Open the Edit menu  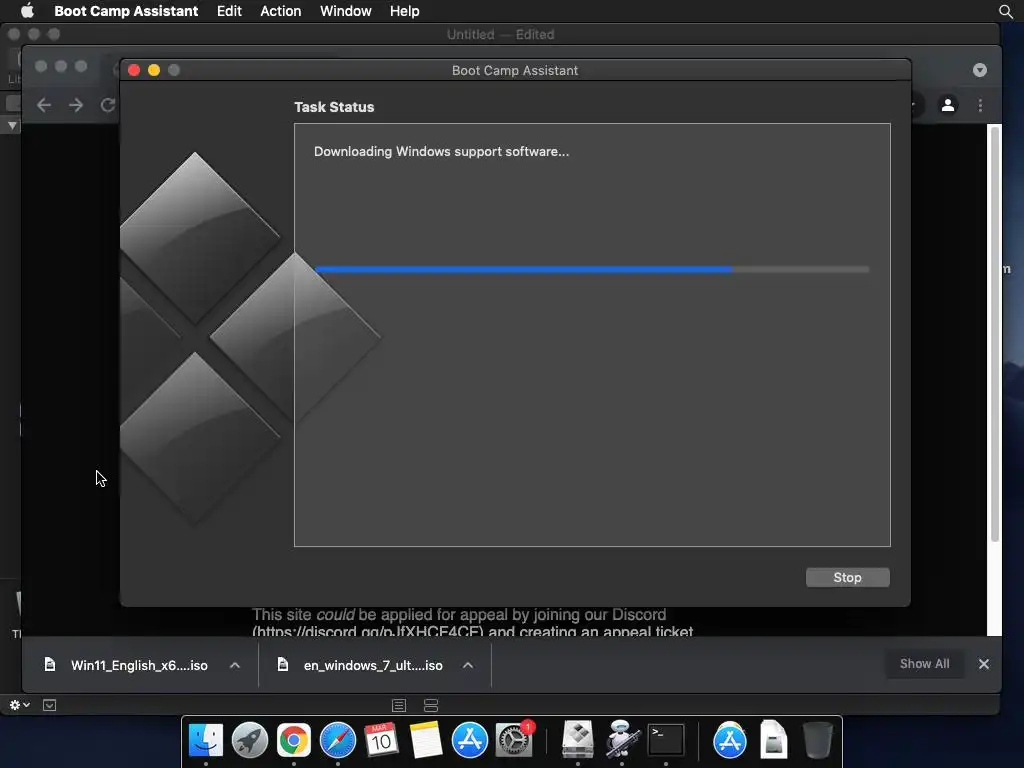[x=229, y=11]
